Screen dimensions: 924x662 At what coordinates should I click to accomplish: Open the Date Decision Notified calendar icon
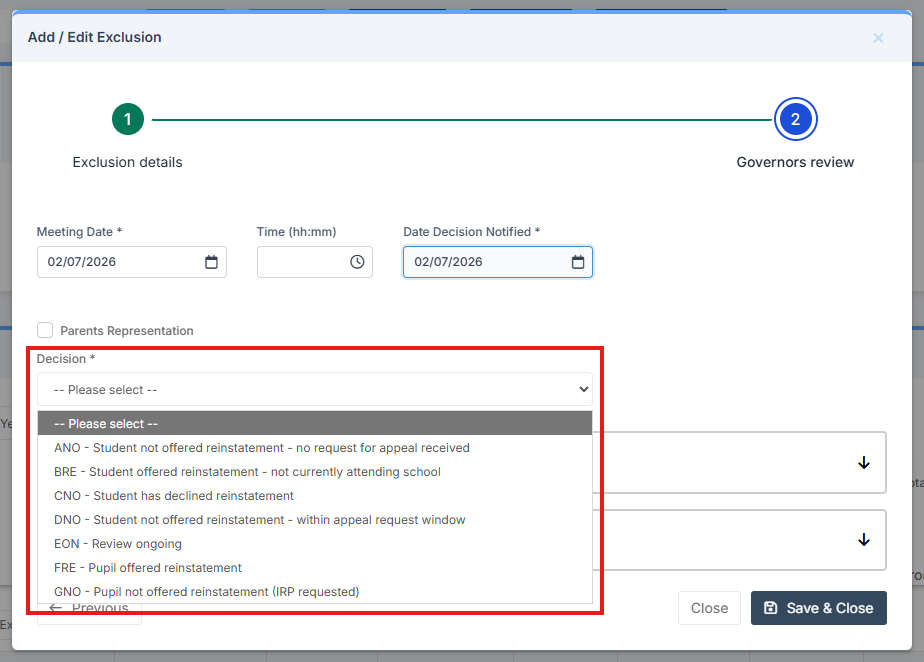[578, 262]
